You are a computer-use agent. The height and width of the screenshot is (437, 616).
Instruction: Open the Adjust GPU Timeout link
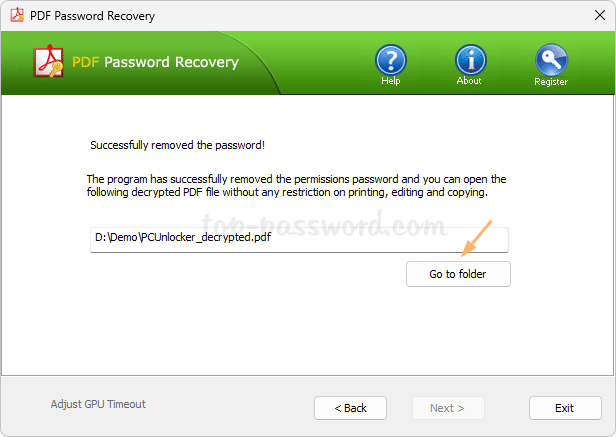coord(98,404)
